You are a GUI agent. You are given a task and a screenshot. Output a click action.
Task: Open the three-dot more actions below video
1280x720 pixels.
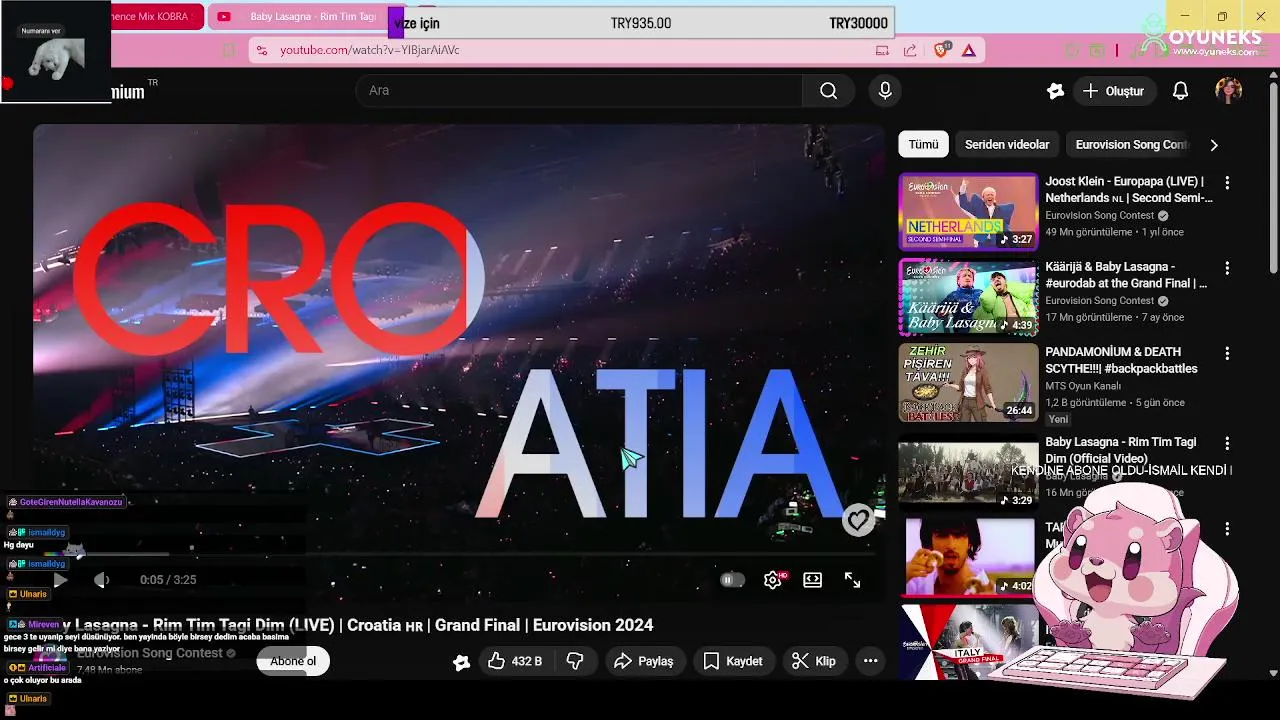(870, 661)
